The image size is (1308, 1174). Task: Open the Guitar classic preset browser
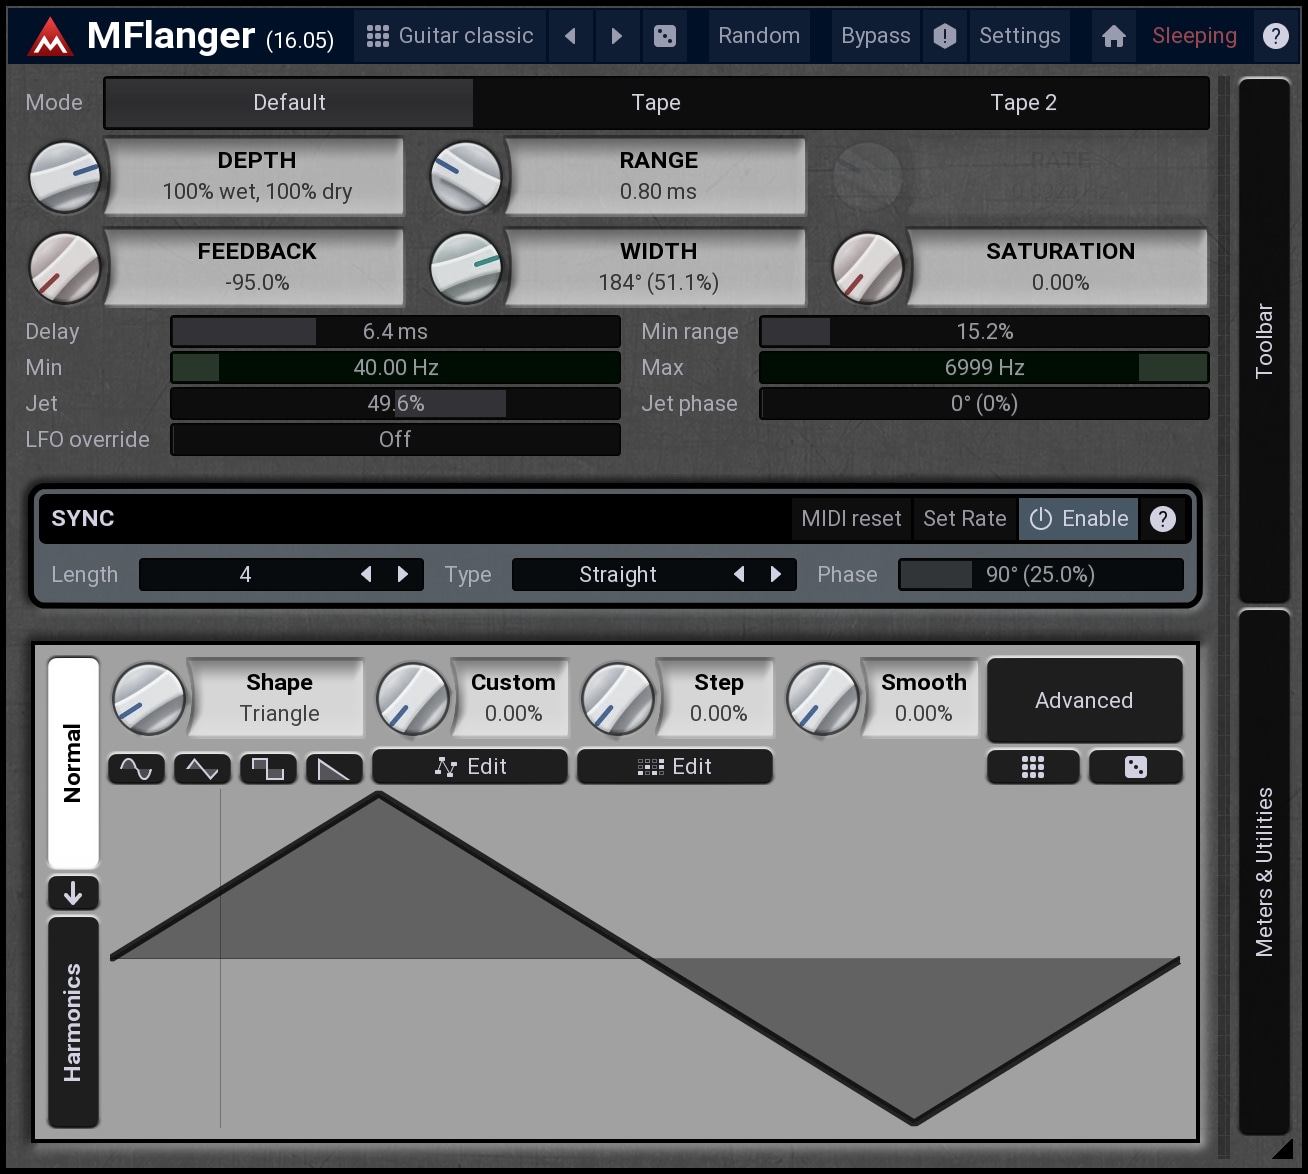click(450, 36)
